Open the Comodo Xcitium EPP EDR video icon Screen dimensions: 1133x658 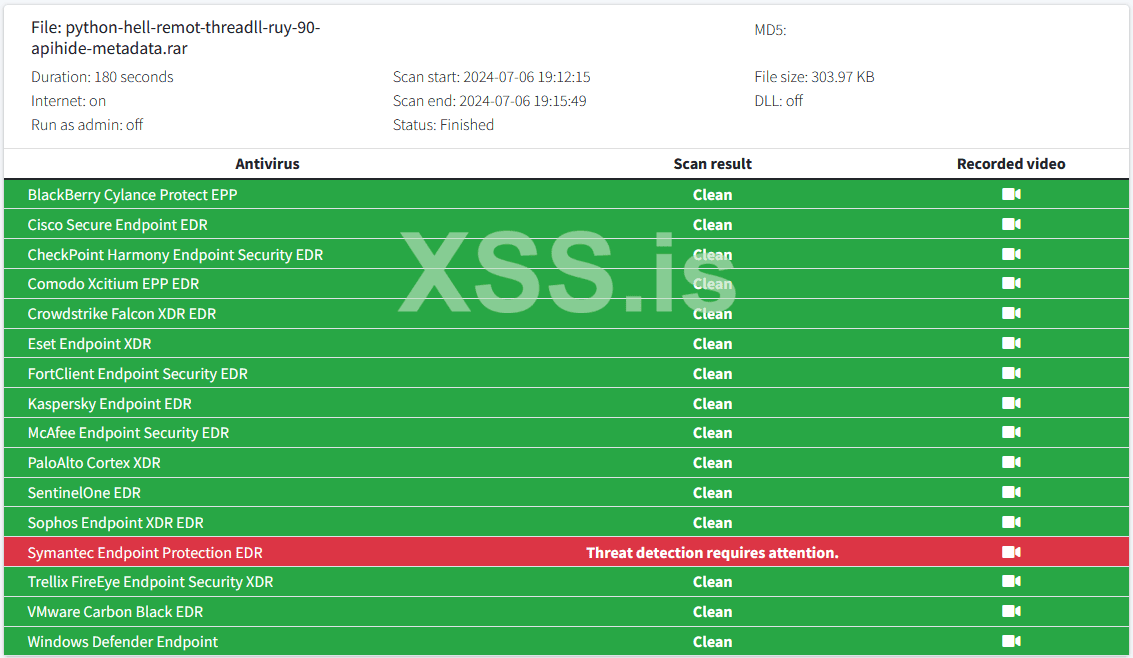coord(1011,283)
